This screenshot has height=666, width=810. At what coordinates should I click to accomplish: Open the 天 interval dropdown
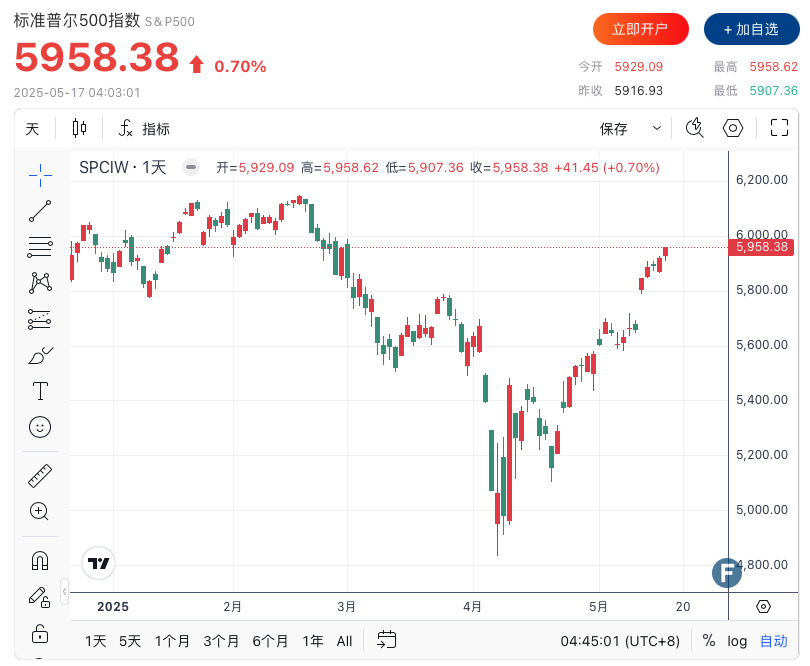(33, 128)
